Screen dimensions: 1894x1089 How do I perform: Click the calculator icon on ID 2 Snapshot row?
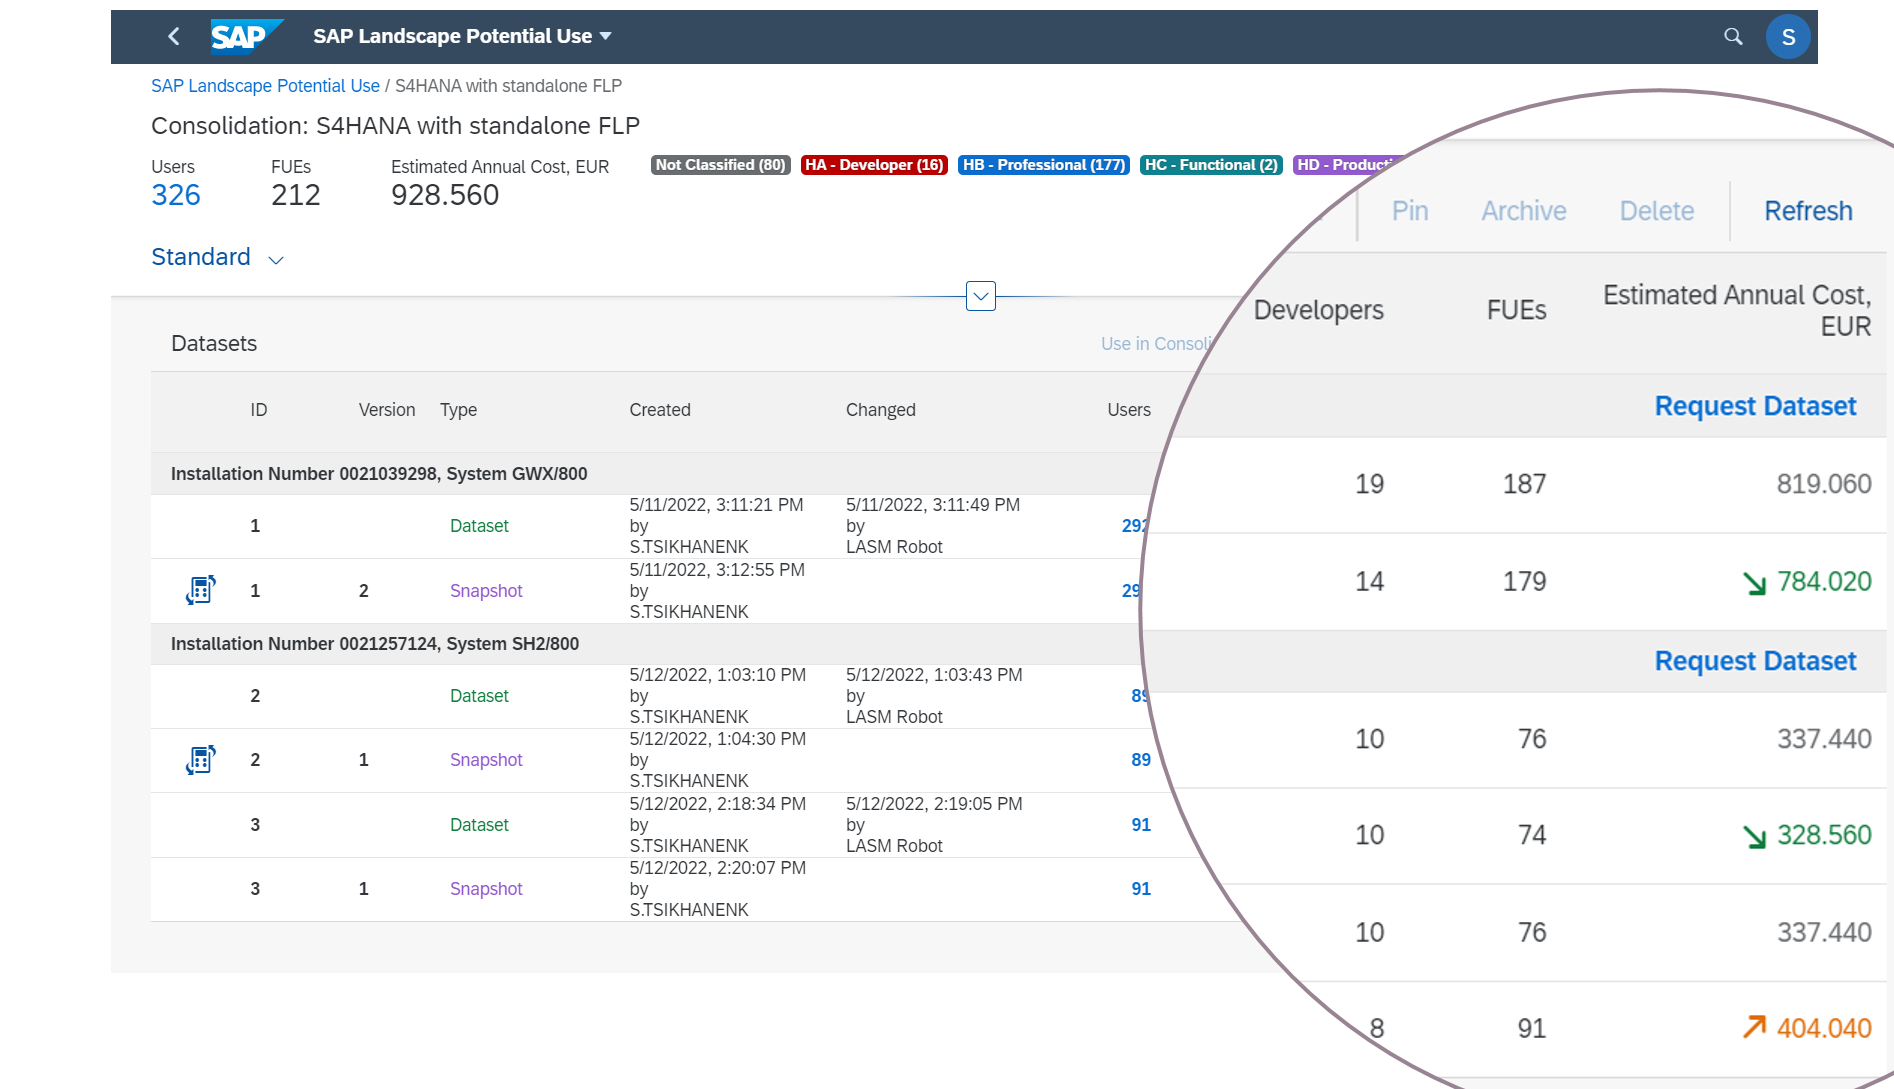click(x=200, y=760)
